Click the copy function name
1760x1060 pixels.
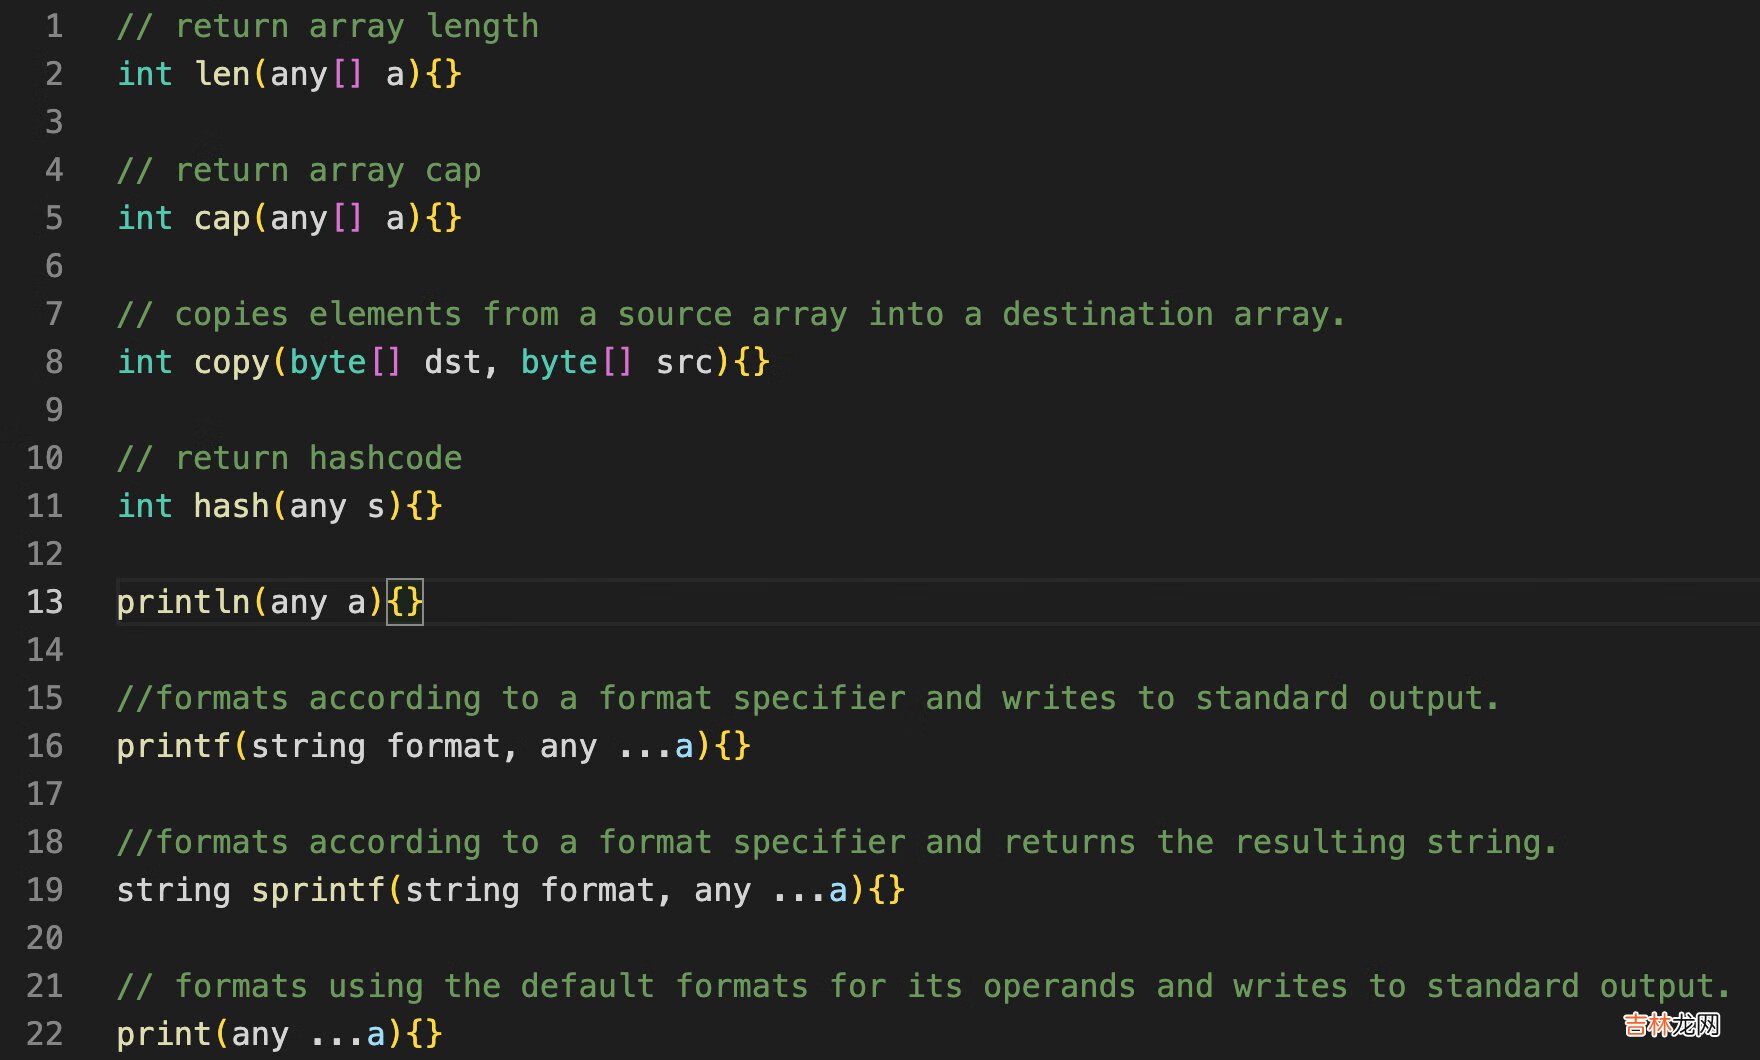click(231, 362)
